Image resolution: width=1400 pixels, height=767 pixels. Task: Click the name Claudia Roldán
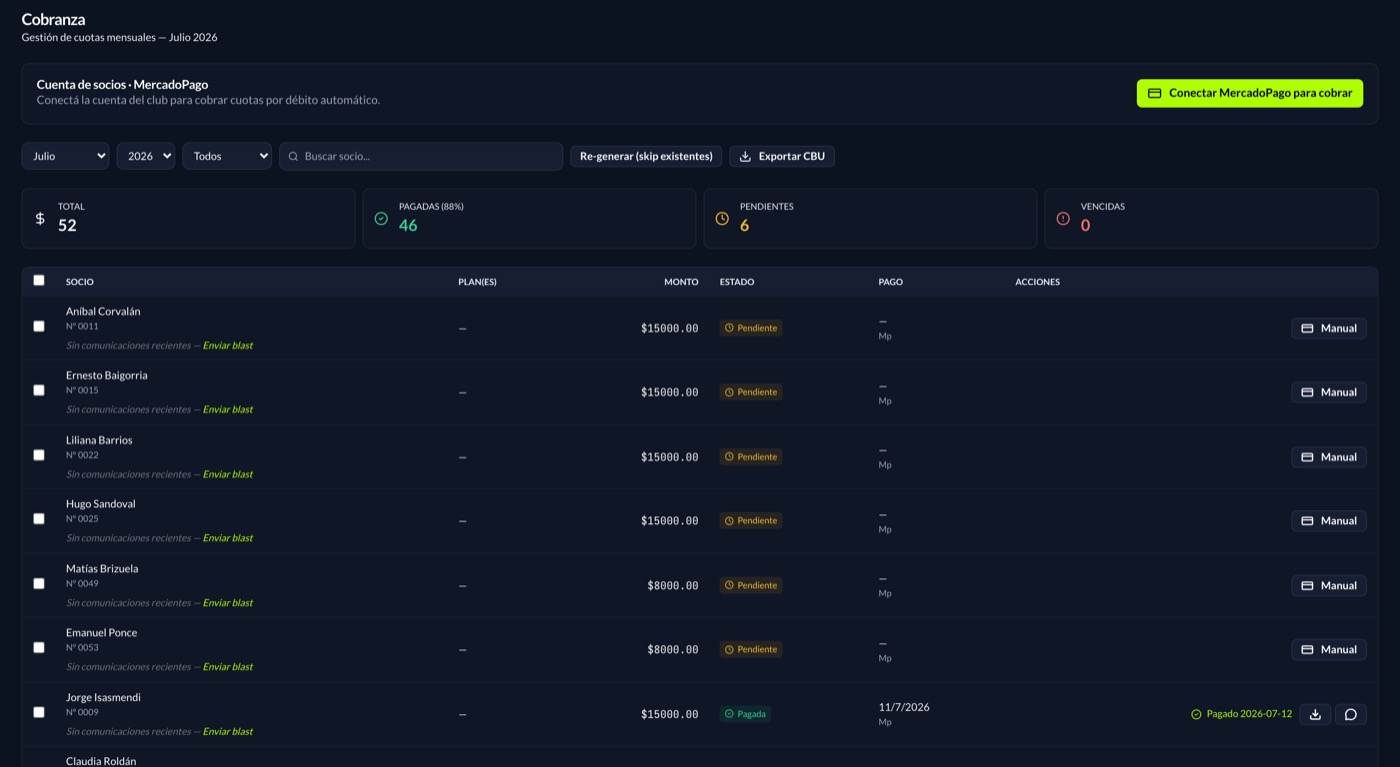pos(101,761)
